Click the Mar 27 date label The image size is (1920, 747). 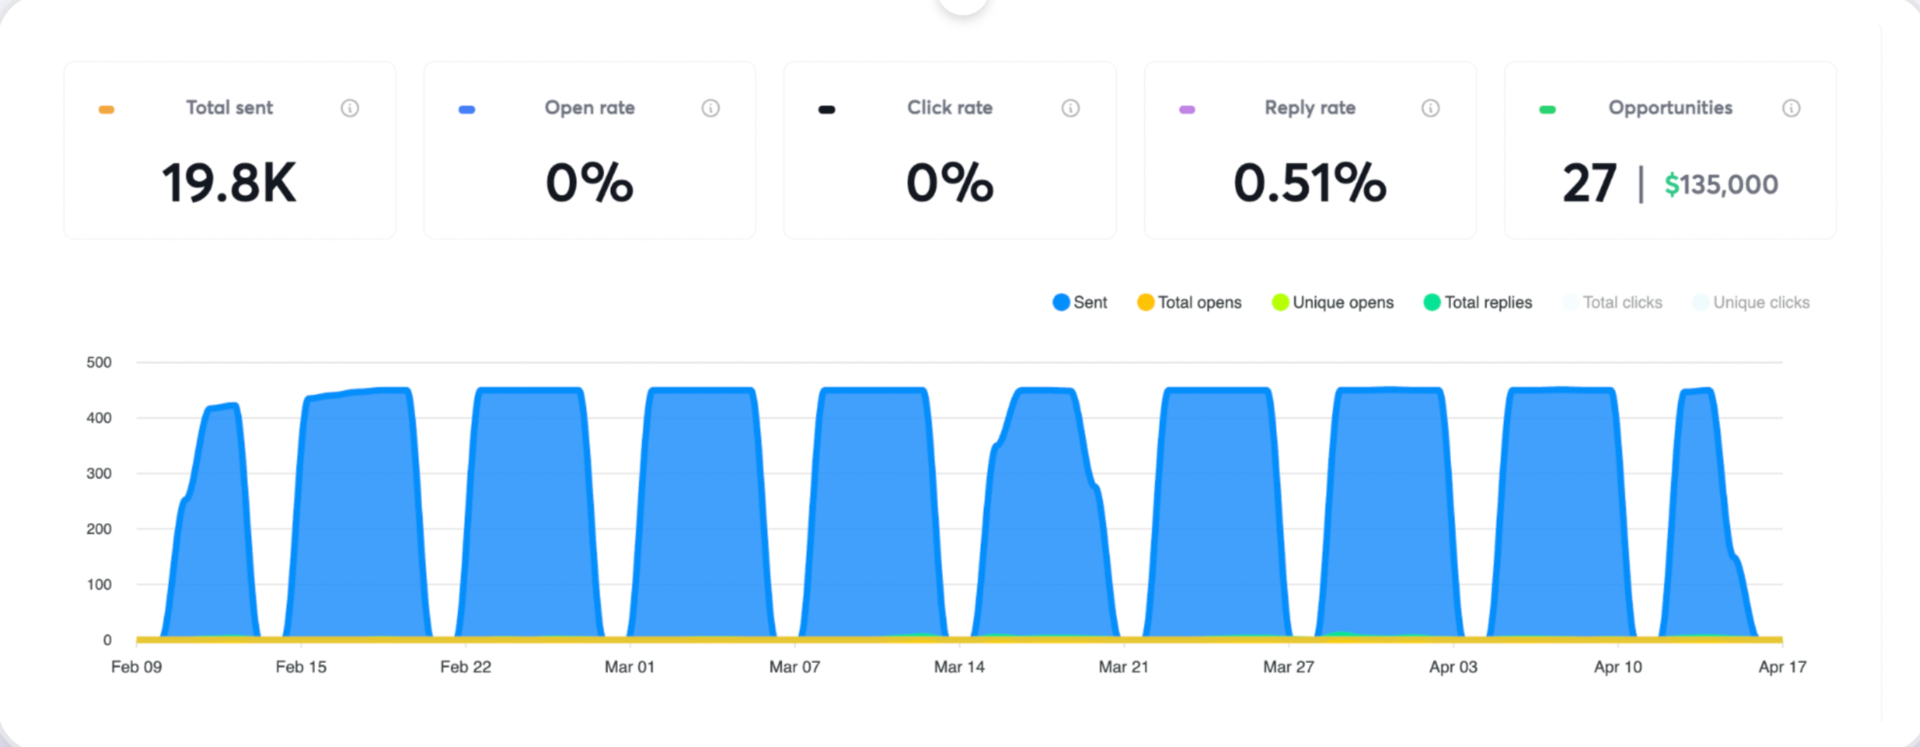click(x=1289, y=667)
